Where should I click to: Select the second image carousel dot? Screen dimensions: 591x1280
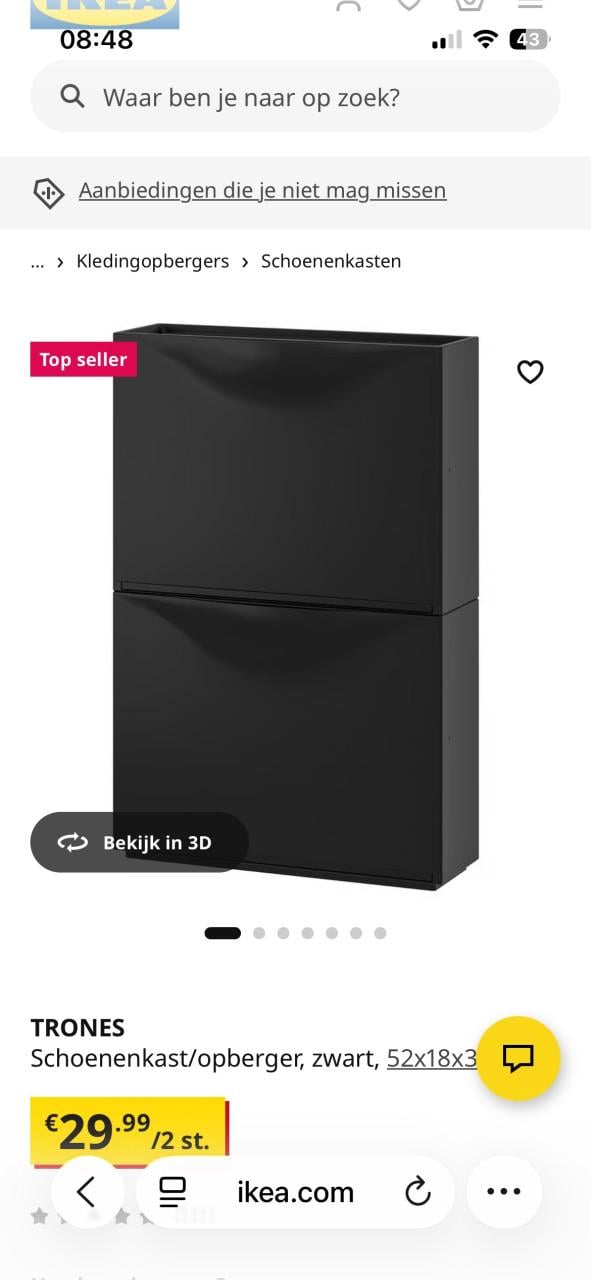[259, 933]
